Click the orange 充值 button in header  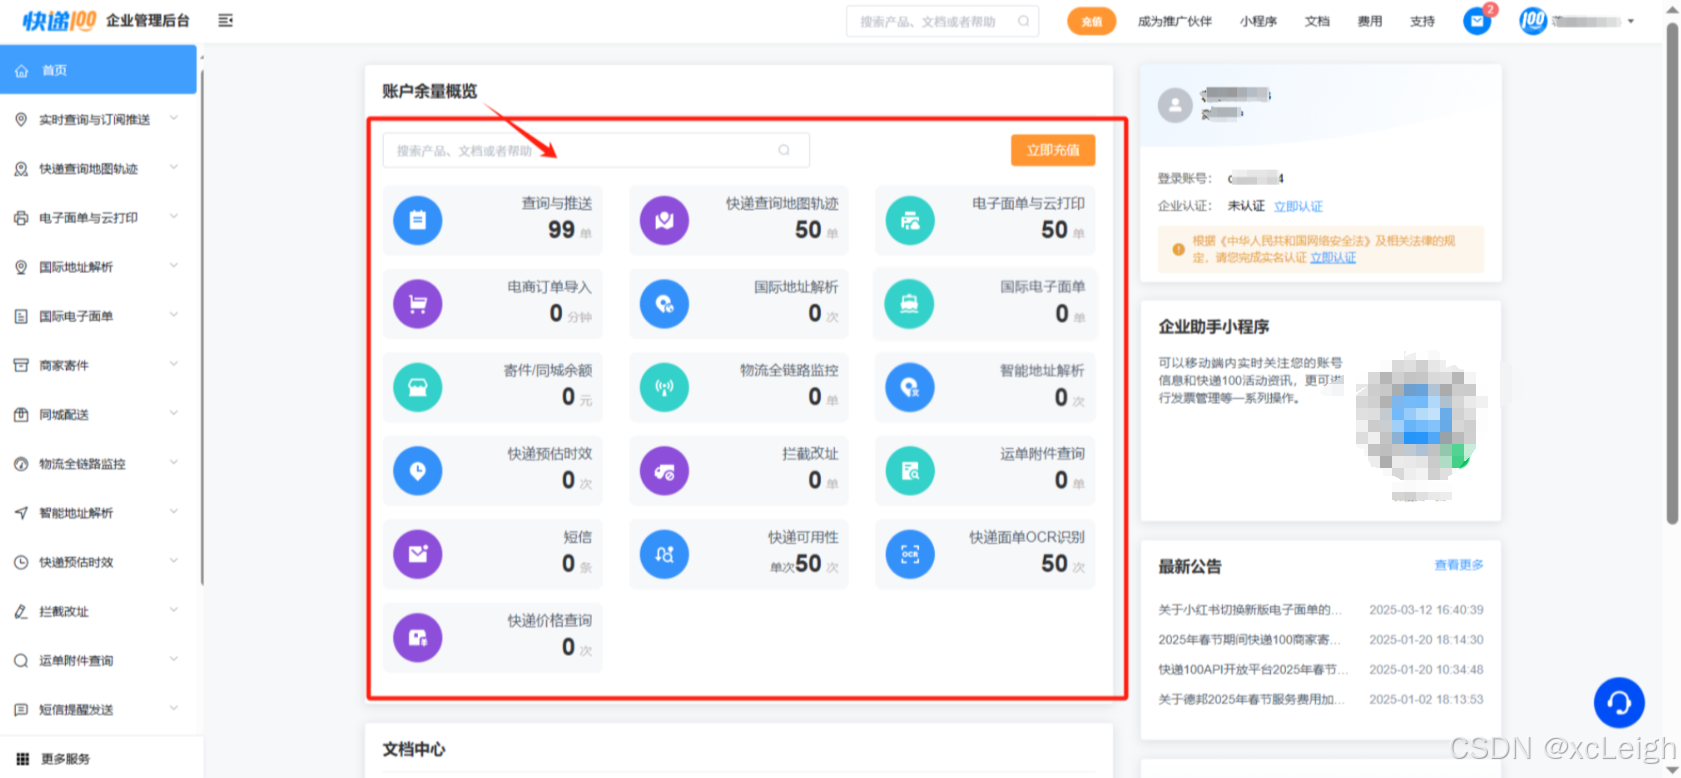coord(1091,21)
